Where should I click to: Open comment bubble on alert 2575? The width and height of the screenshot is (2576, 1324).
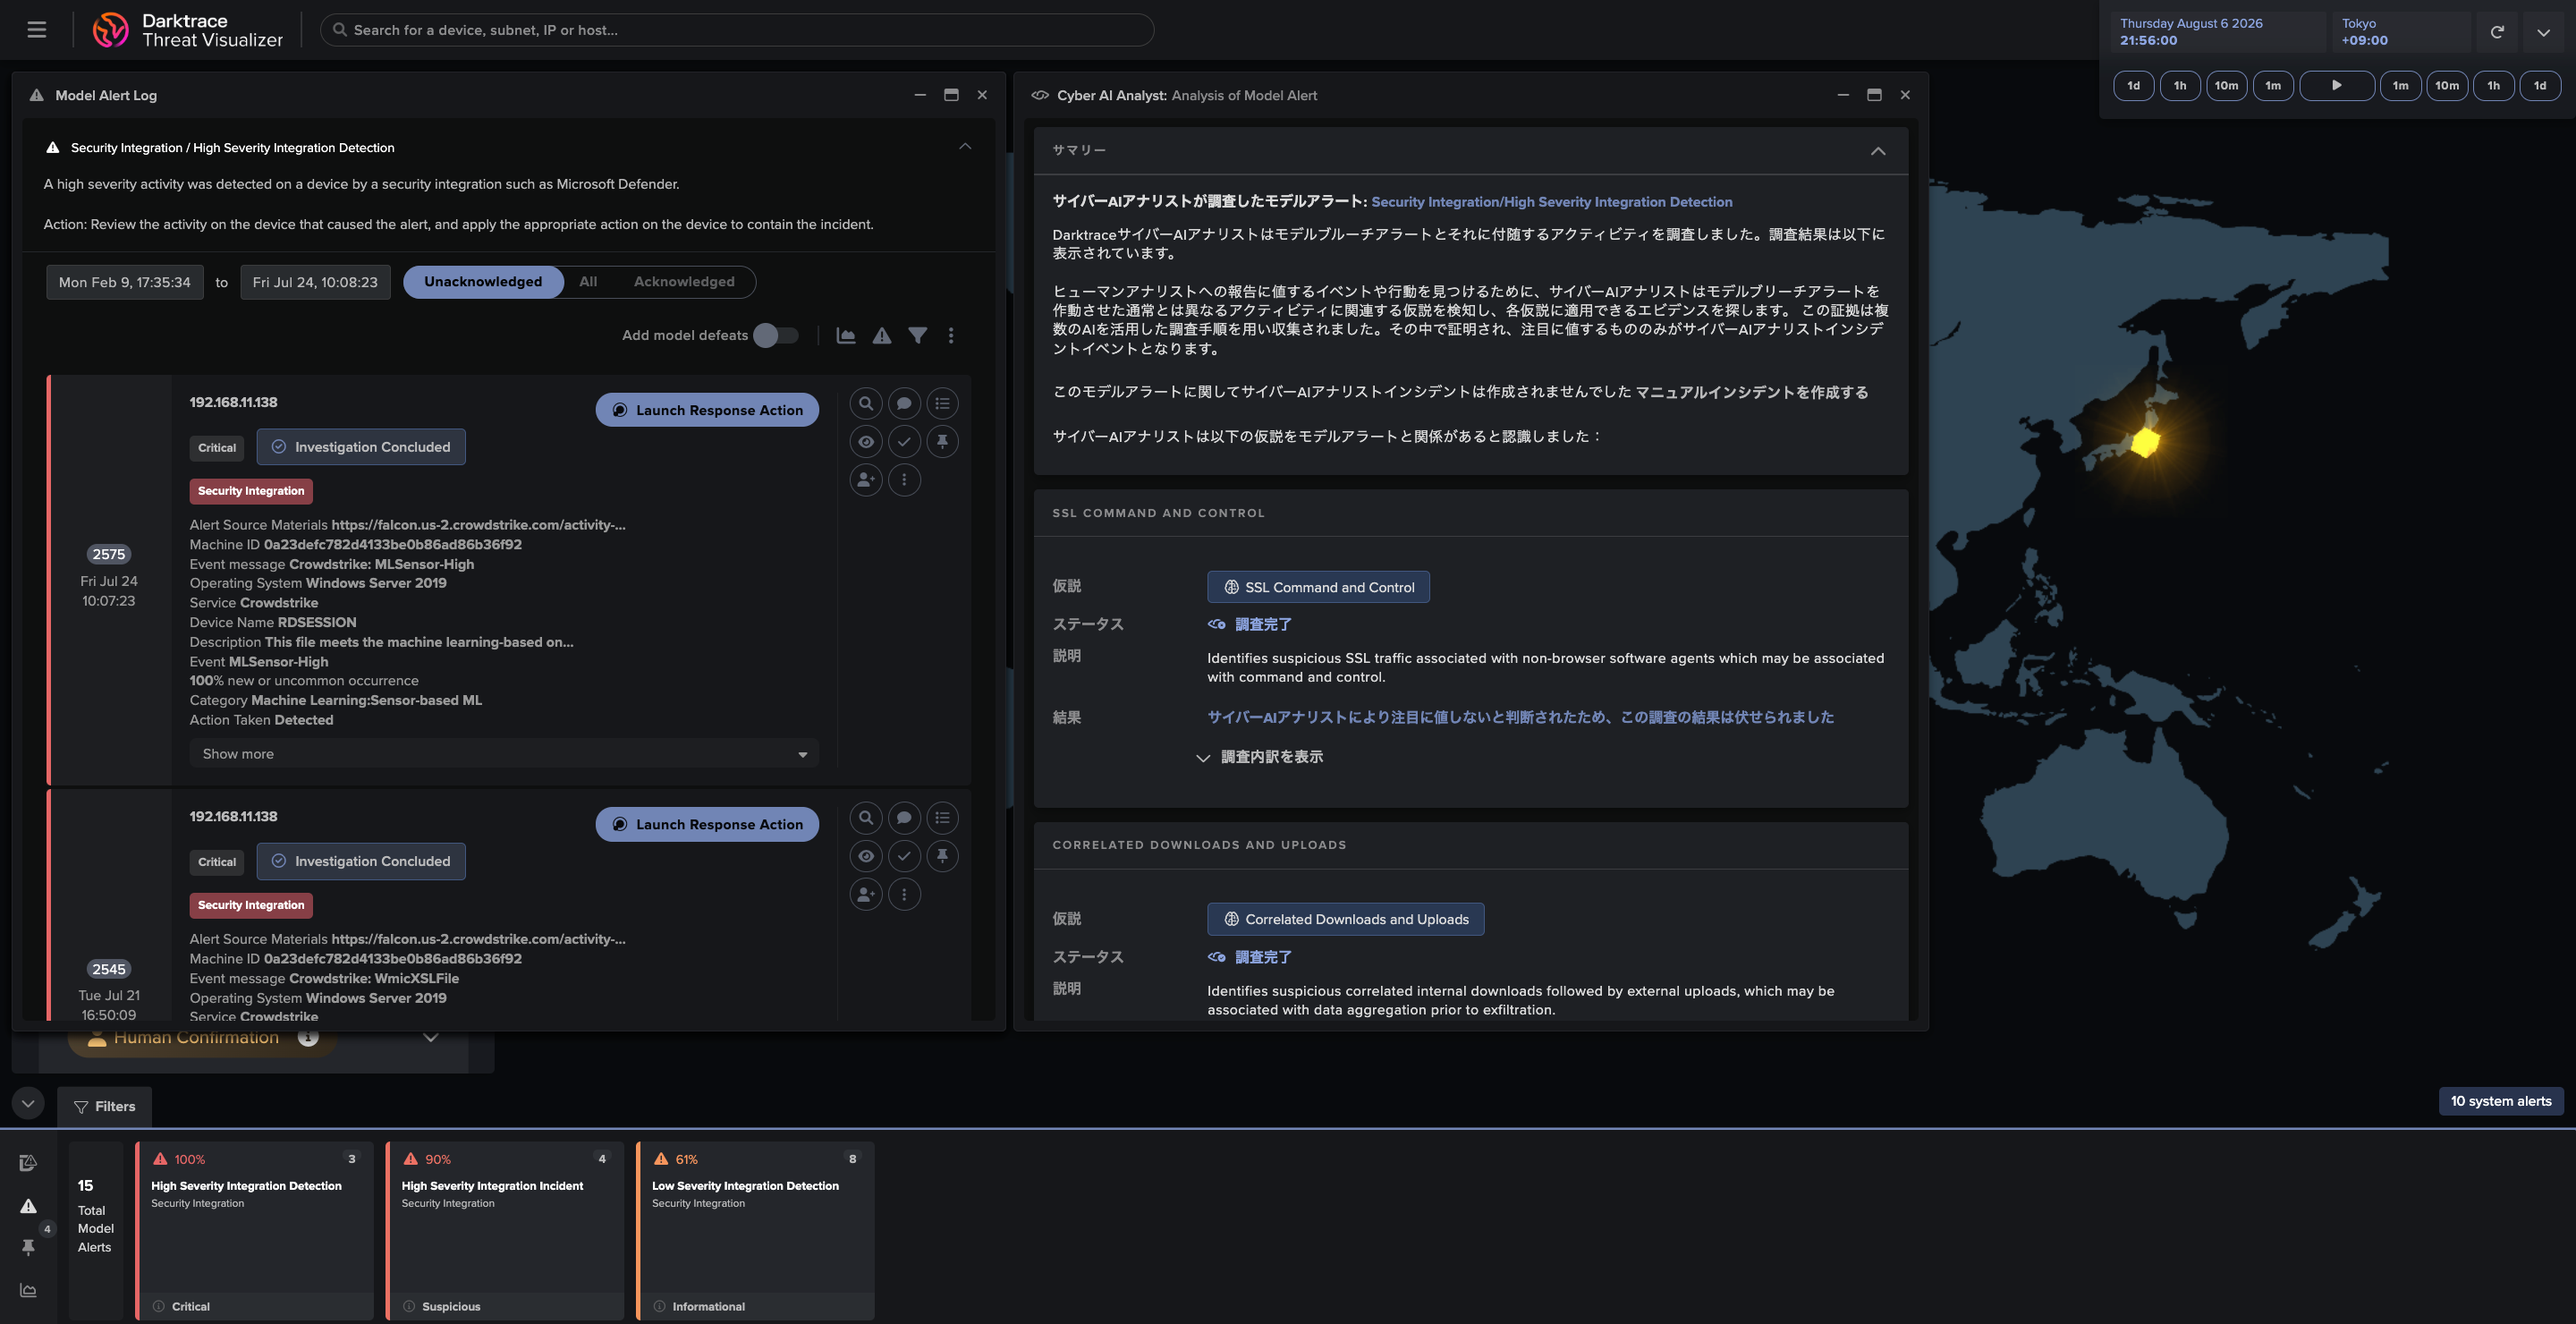(x=904, y=404)
